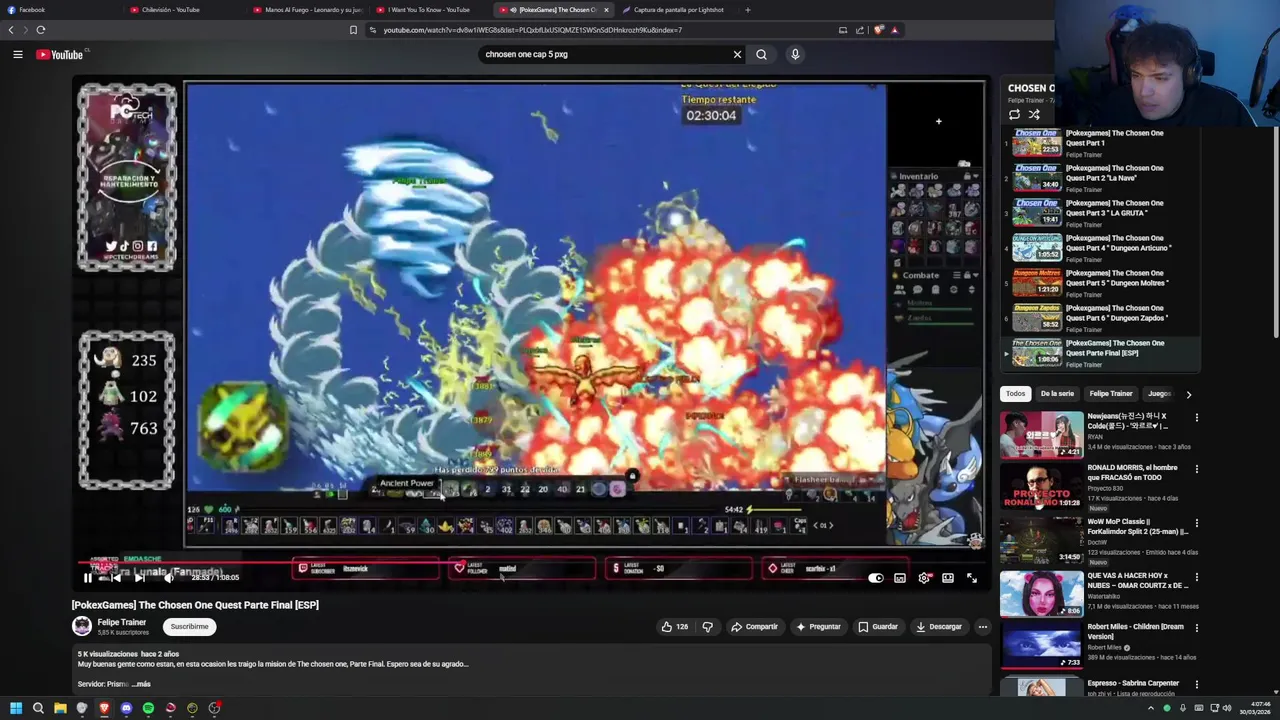
Task: Open Part 6 "Dungeon Zapdos" video
Action: point(1100,318)
